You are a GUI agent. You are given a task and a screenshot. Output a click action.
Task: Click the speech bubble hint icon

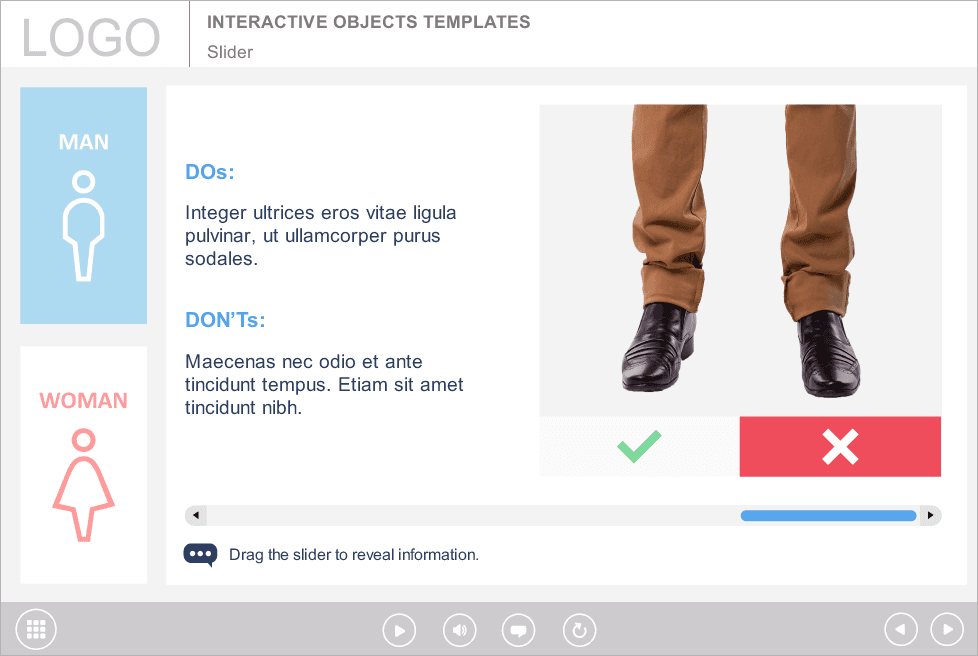click(x=200, y=554)
